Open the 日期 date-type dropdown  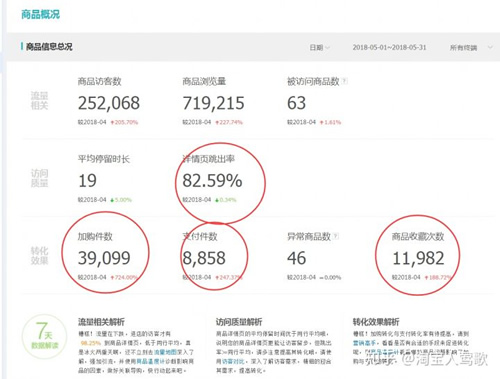[x=319, y=48]
